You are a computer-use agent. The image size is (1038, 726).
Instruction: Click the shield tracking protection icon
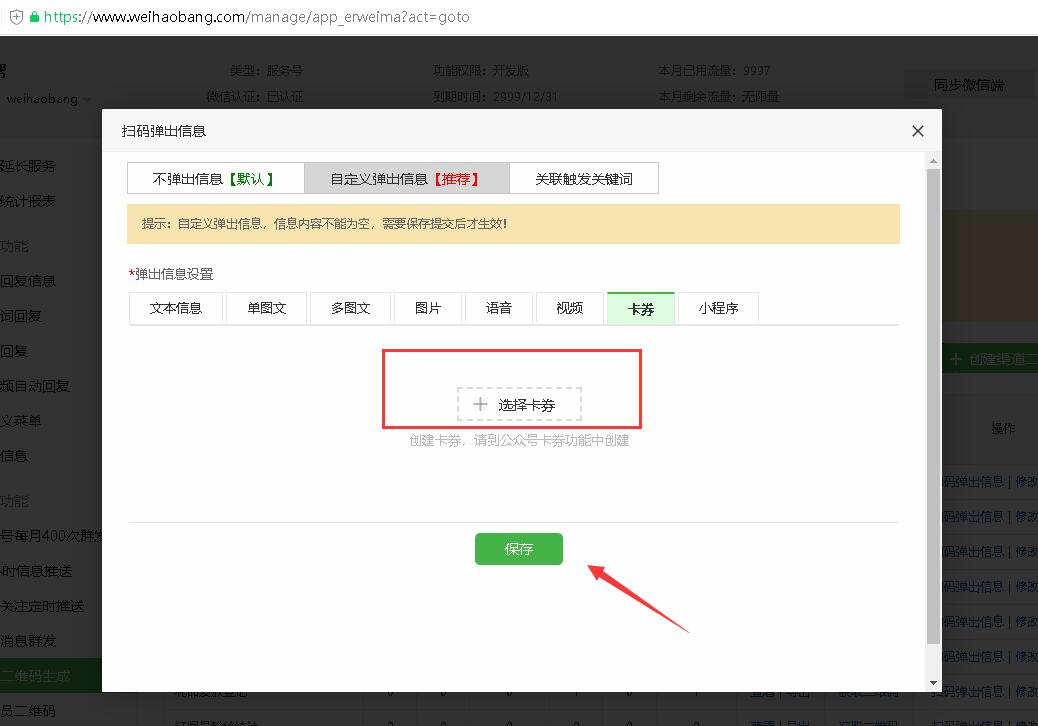pos(17,17)
